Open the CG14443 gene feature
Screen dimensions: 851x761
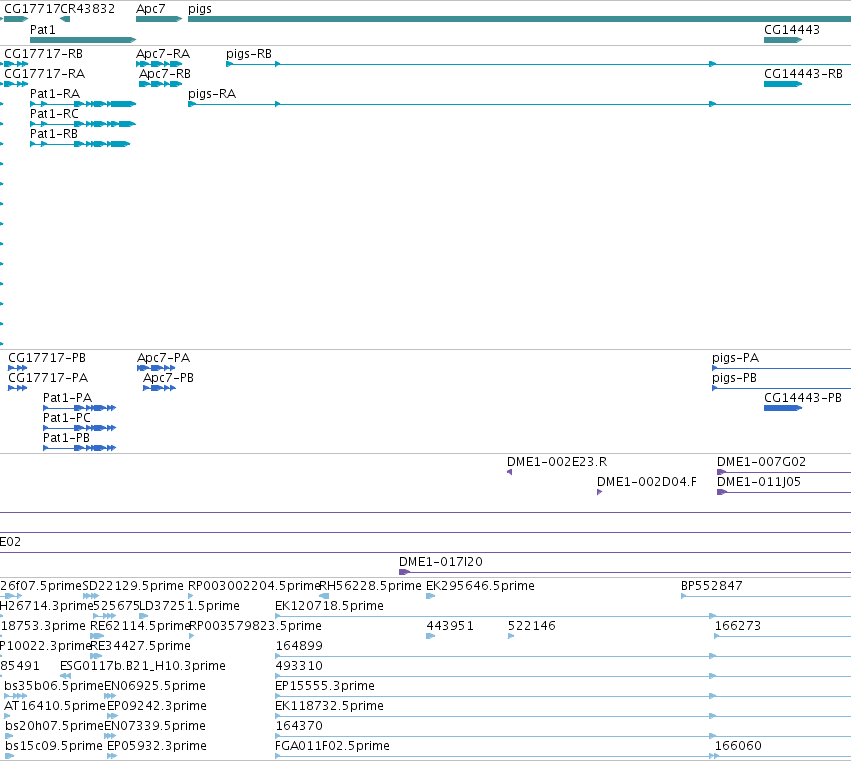coord(783,40)
